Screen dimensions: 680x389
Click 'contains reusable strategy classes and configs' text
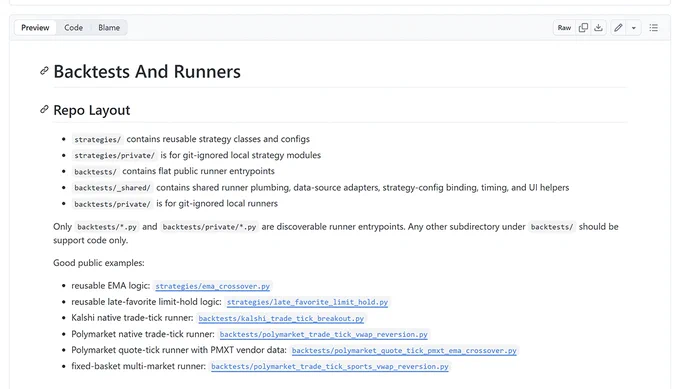pos(218,139)
